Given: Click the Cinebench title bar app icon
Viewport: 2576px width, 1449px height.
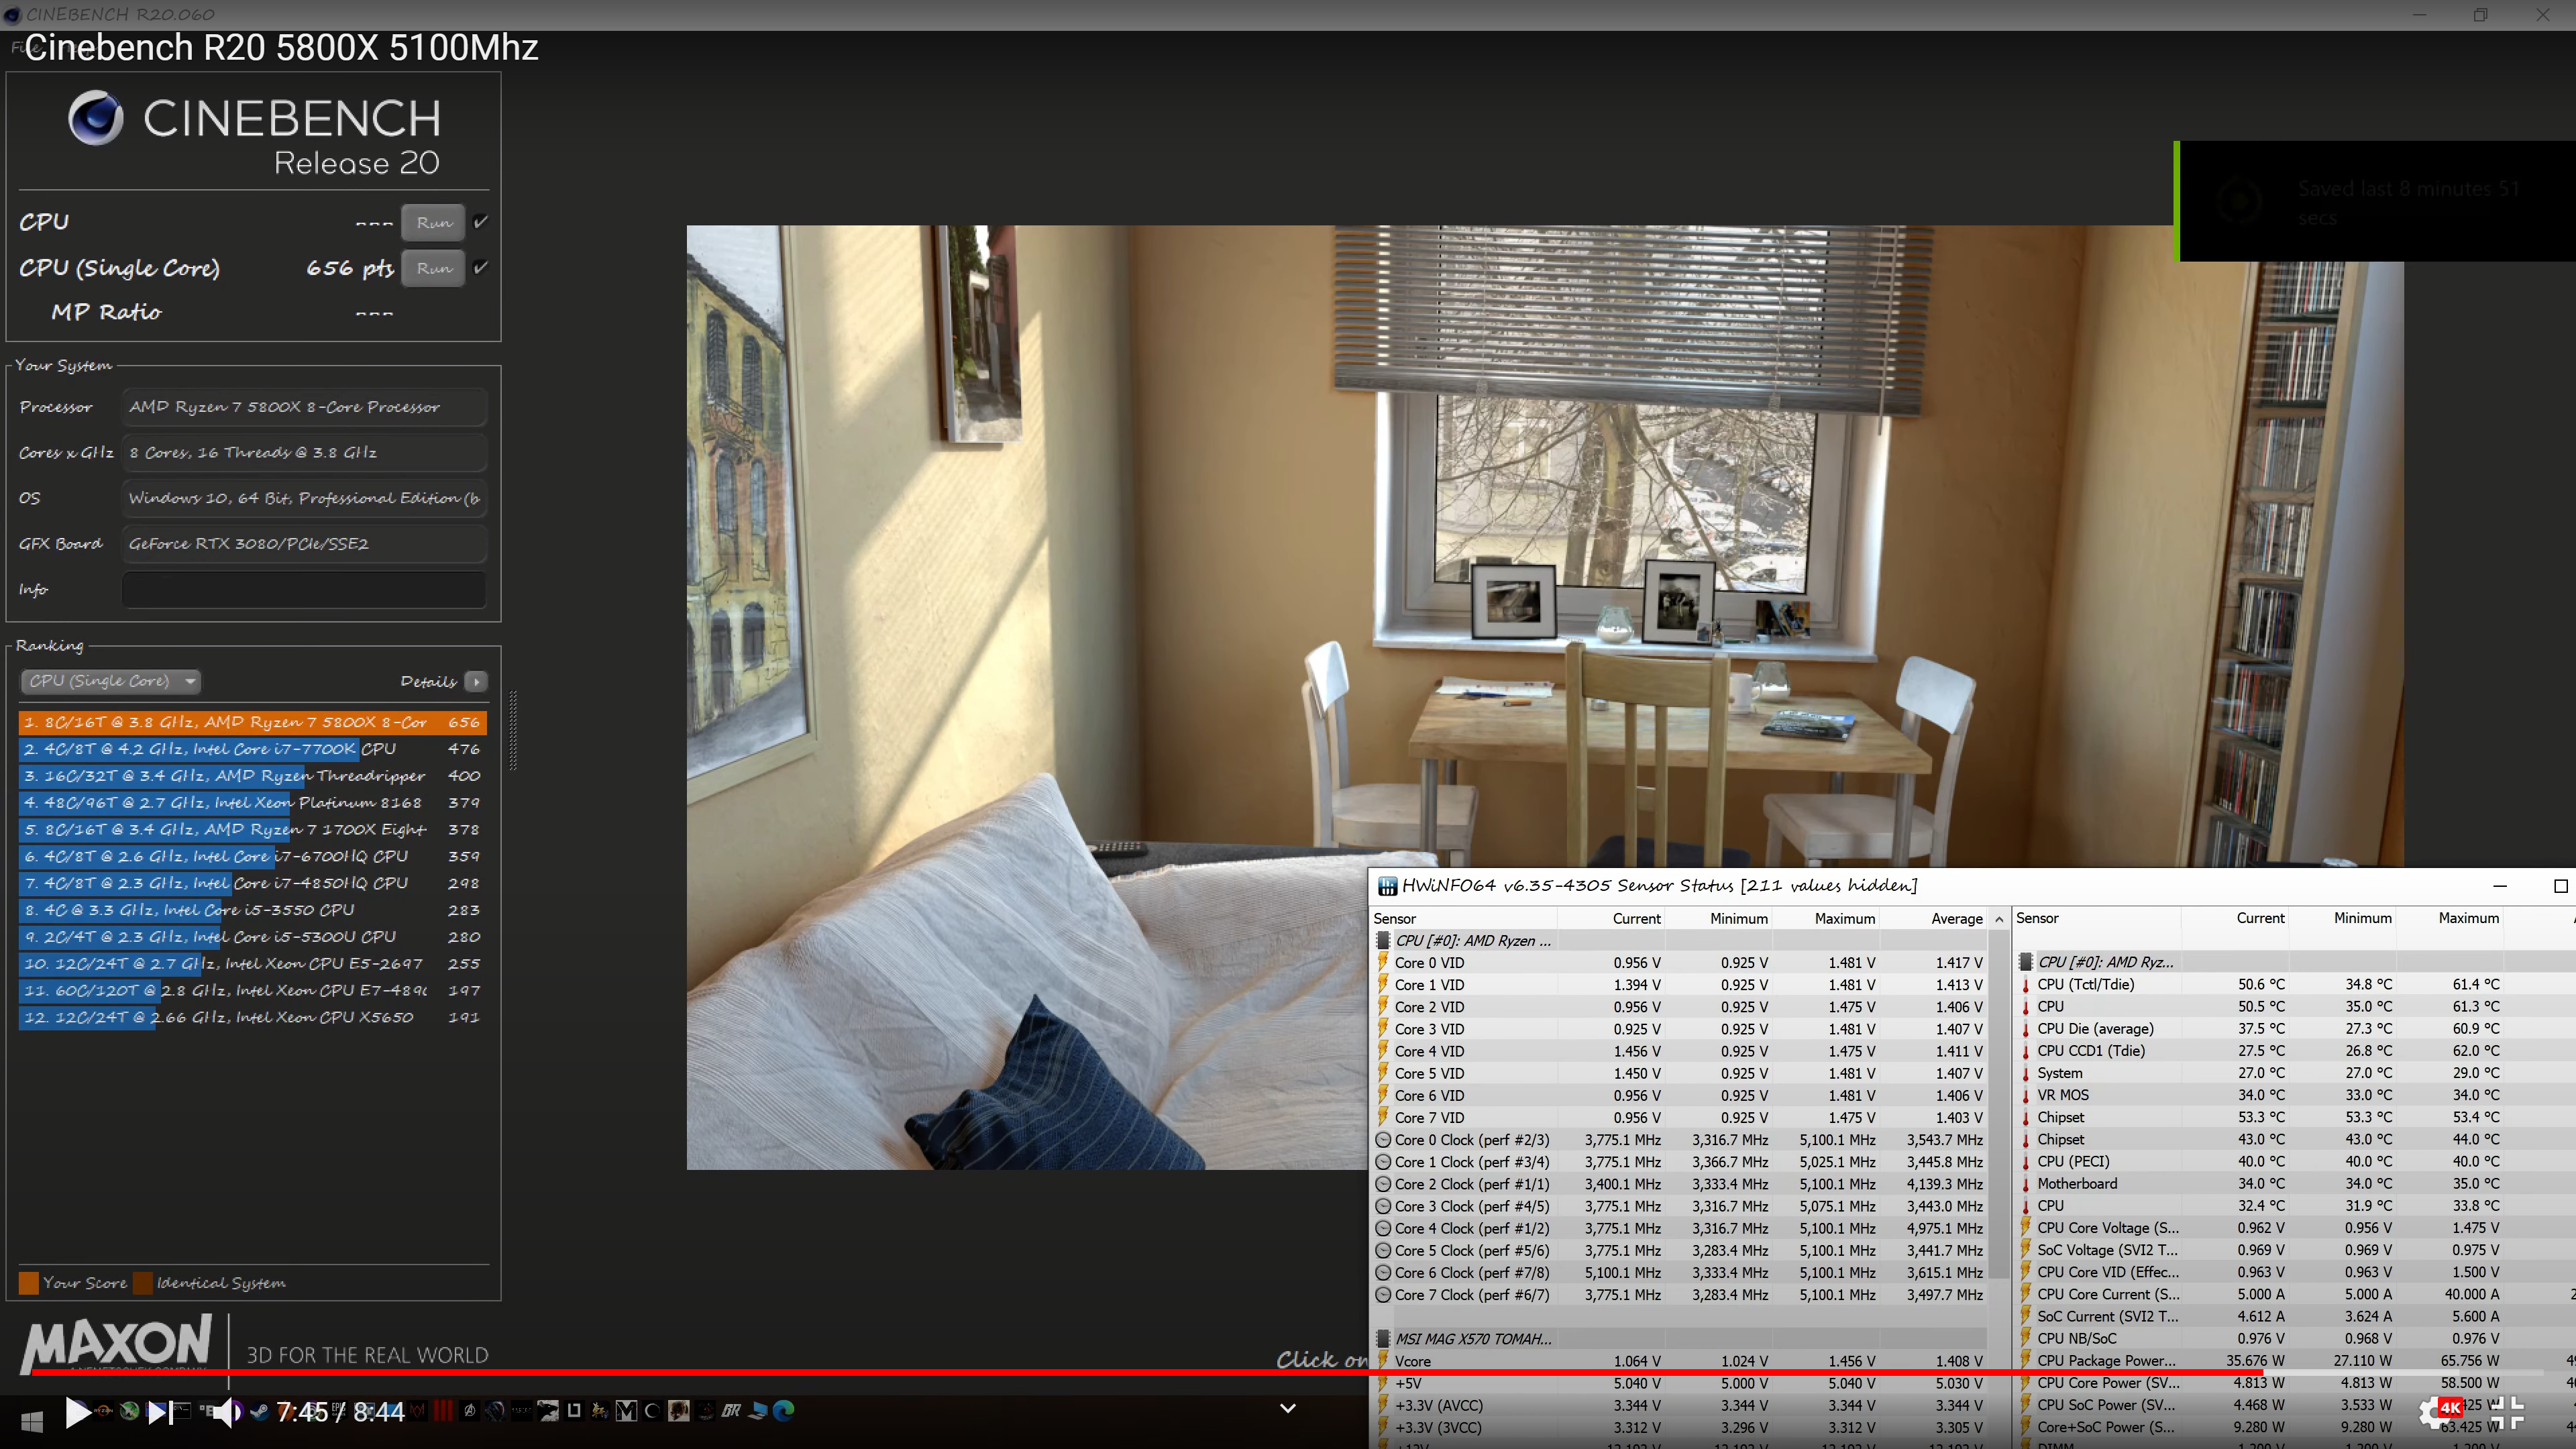Looking at the screenshot, I should [12, 14].
